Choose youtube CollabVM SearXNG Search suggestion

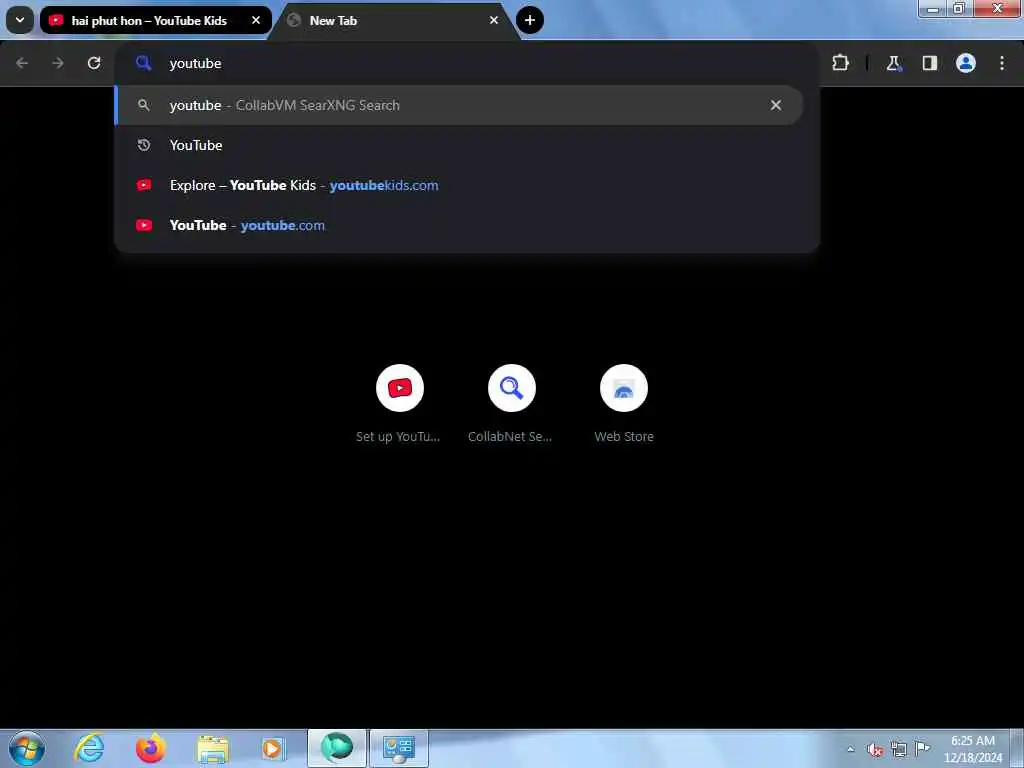pyautogui.click(x=458, y=105)
